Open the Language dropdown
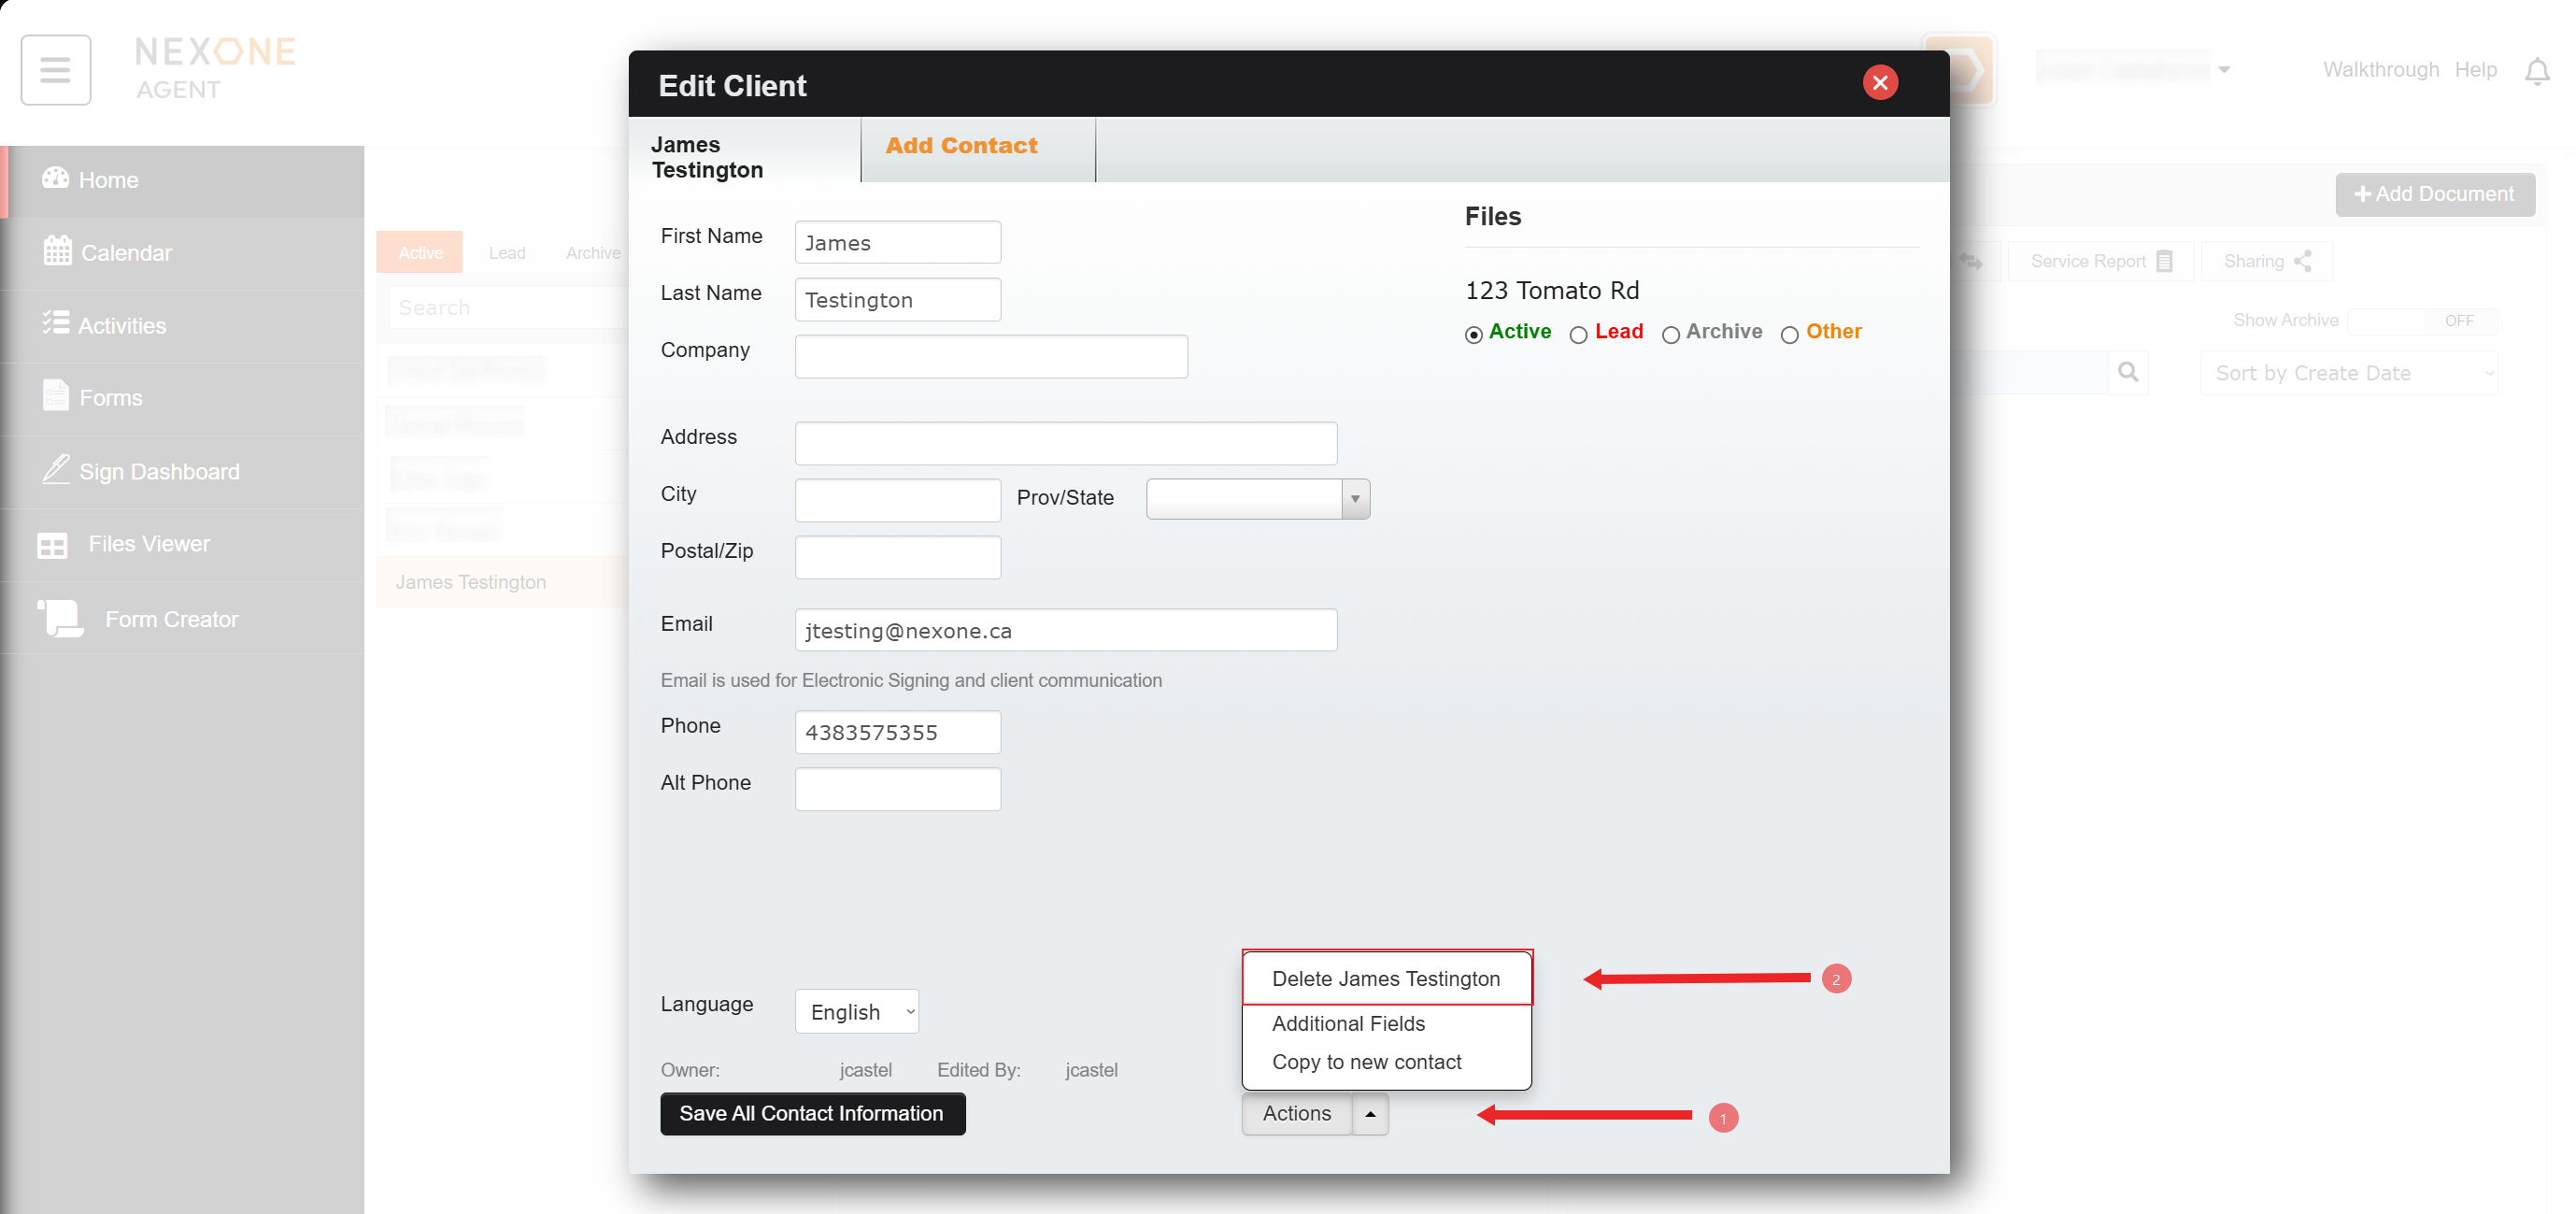 (856, 1012)
